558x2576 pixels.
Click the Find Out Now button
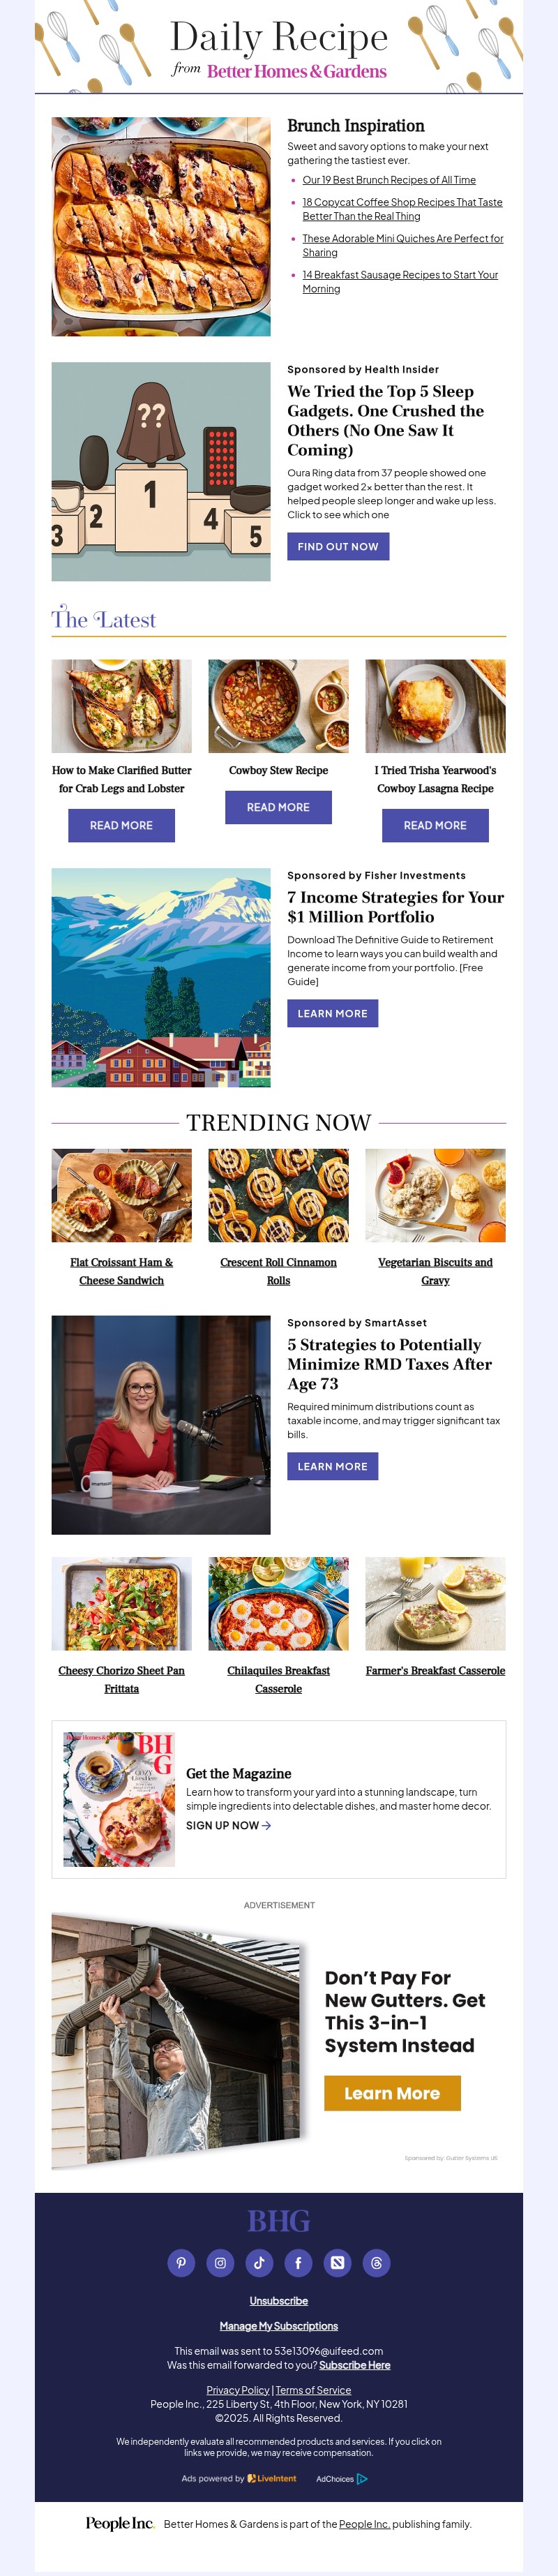[x=338, y=547]
